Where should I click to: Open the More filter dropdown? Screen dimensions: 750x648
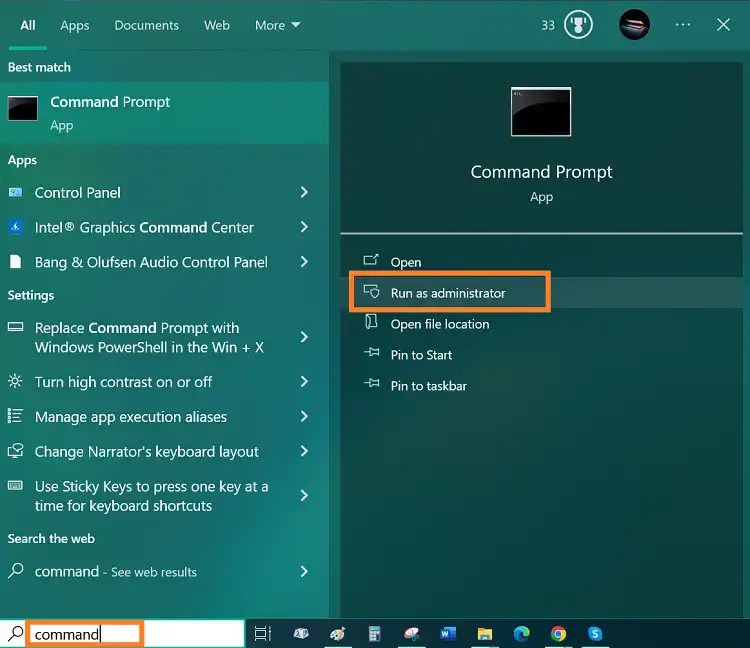point(277,25)
